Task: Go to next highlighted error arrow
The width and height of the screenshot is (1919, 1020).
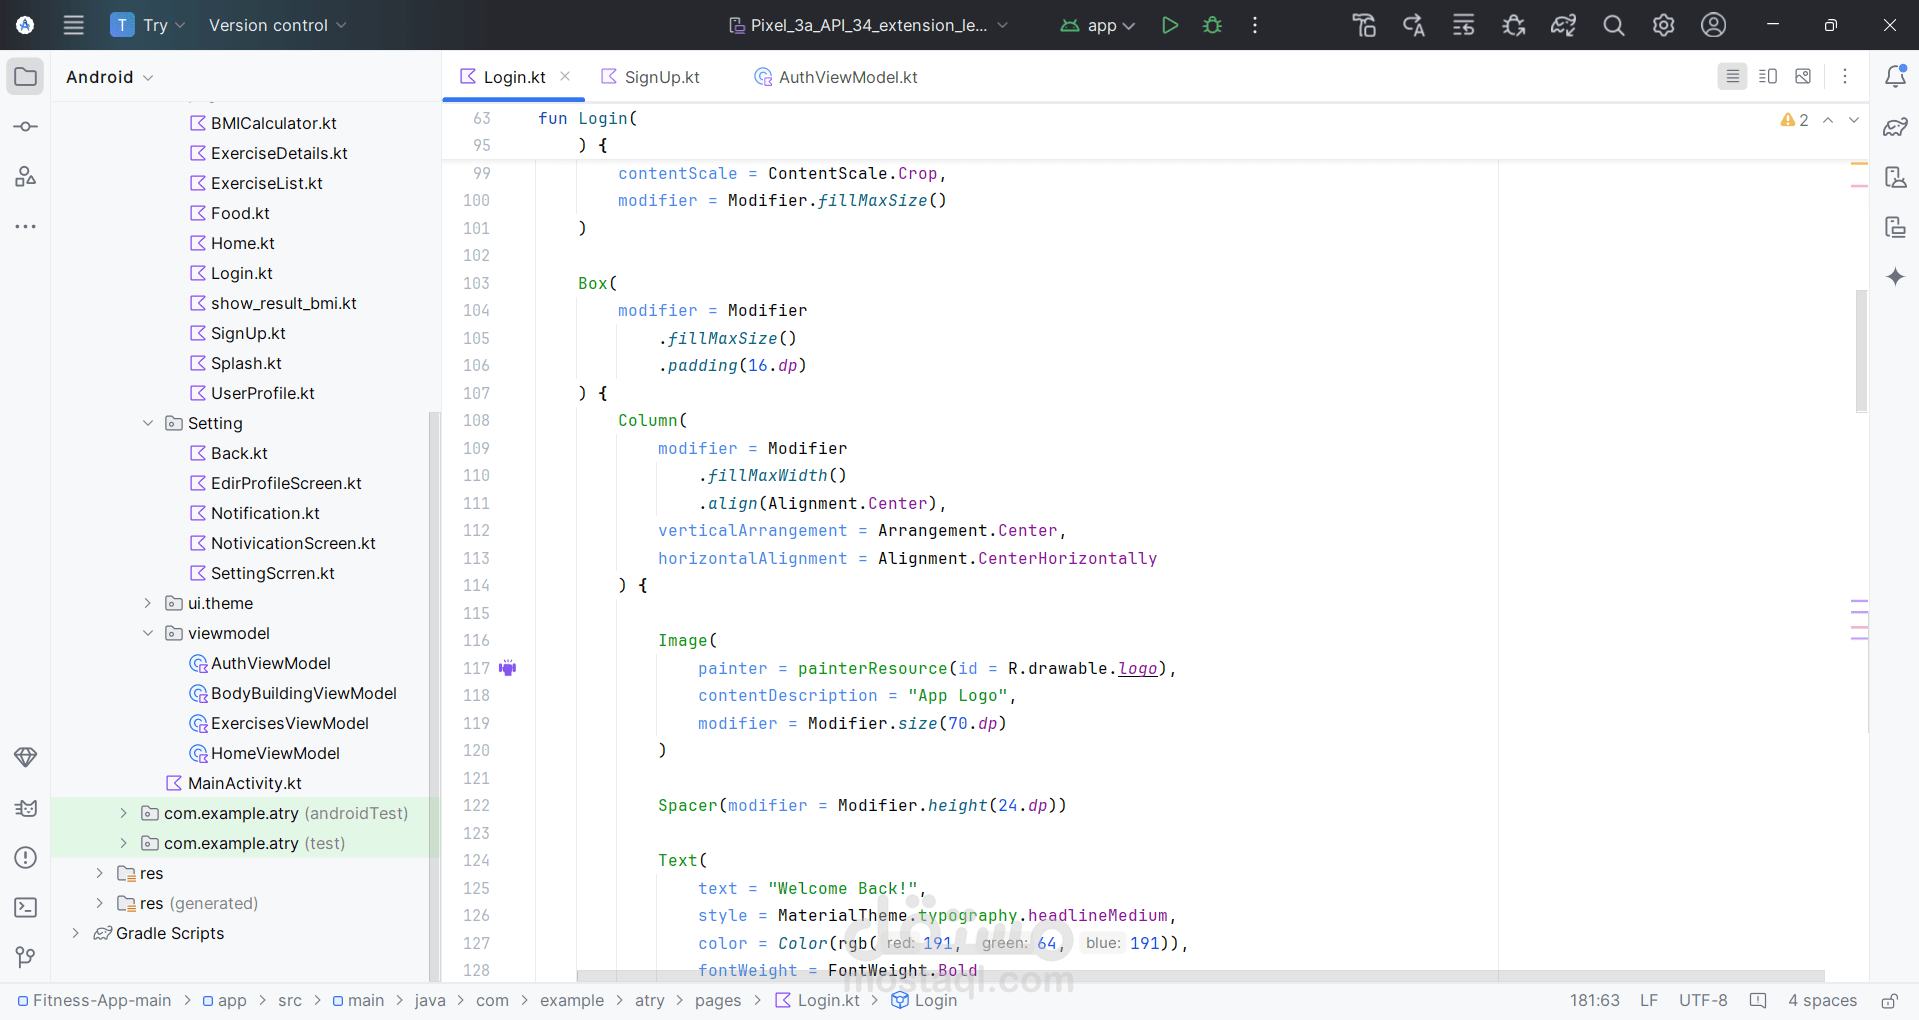Action: coord(1853,120)
